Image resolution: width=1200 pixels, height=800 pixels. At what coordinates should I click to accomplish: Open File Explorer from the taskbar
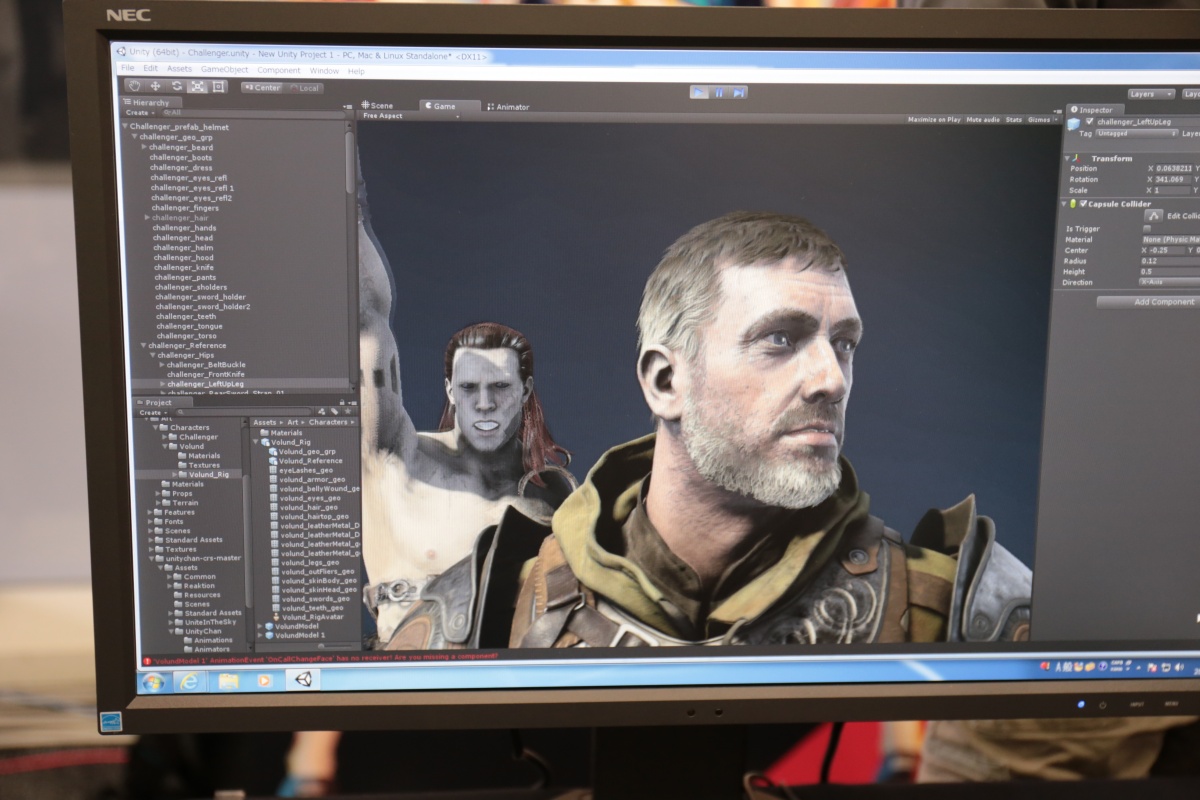(228, 681)
